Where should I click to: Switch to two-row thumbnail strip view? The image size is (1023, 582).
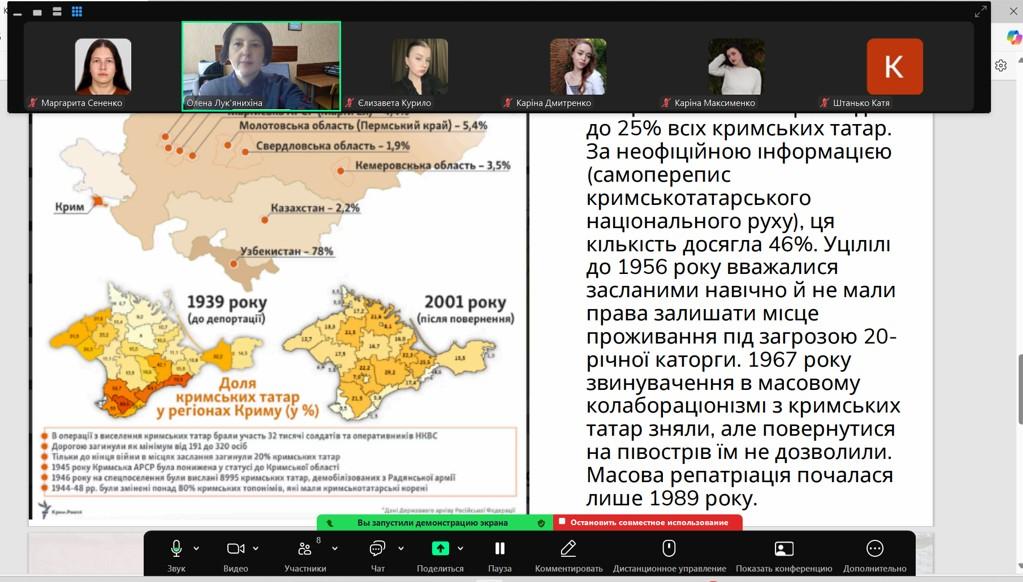pos(57,11)
